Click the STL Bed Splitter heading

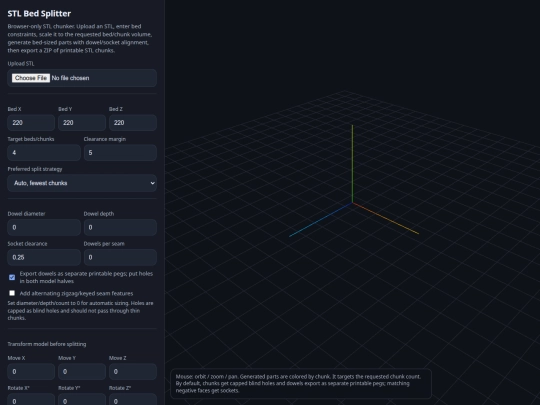tap(39, 13)
